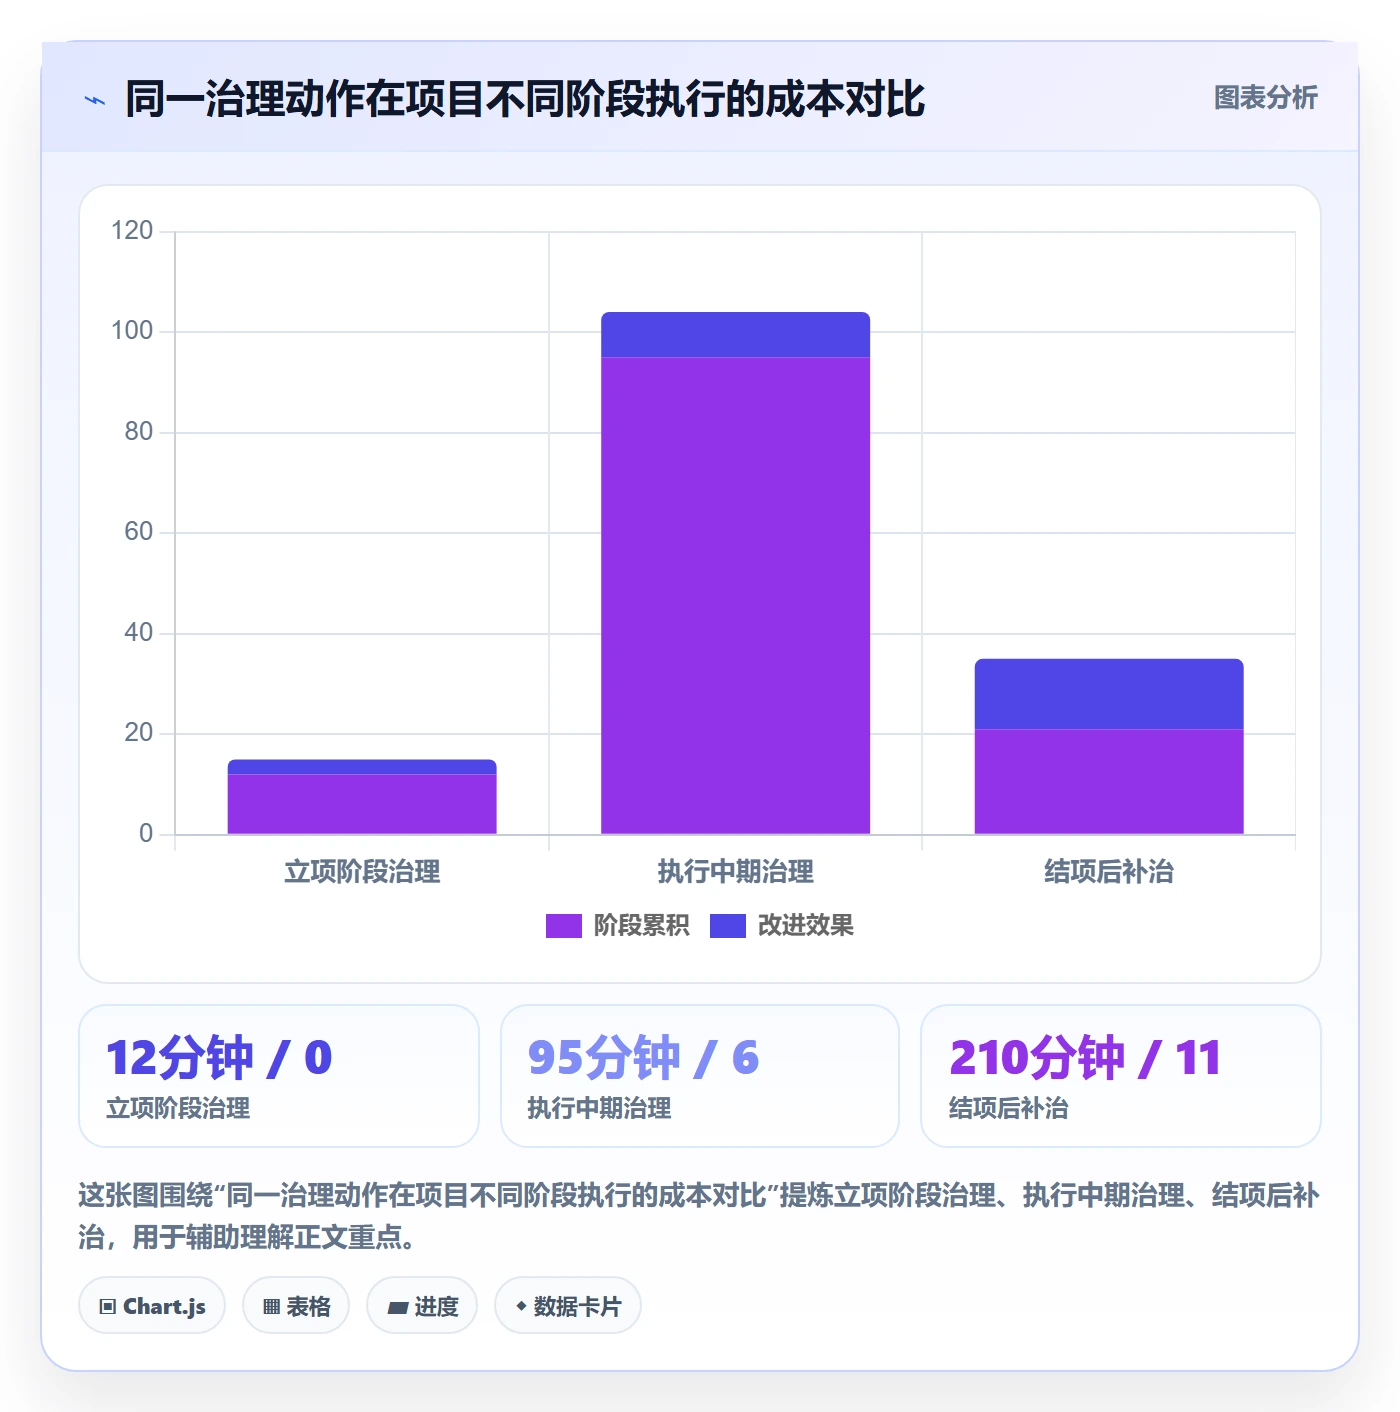Select the 95分钟 / 6 data card
Viewport: 1400px width, 1412px height.
click(x=700, y=1076)
